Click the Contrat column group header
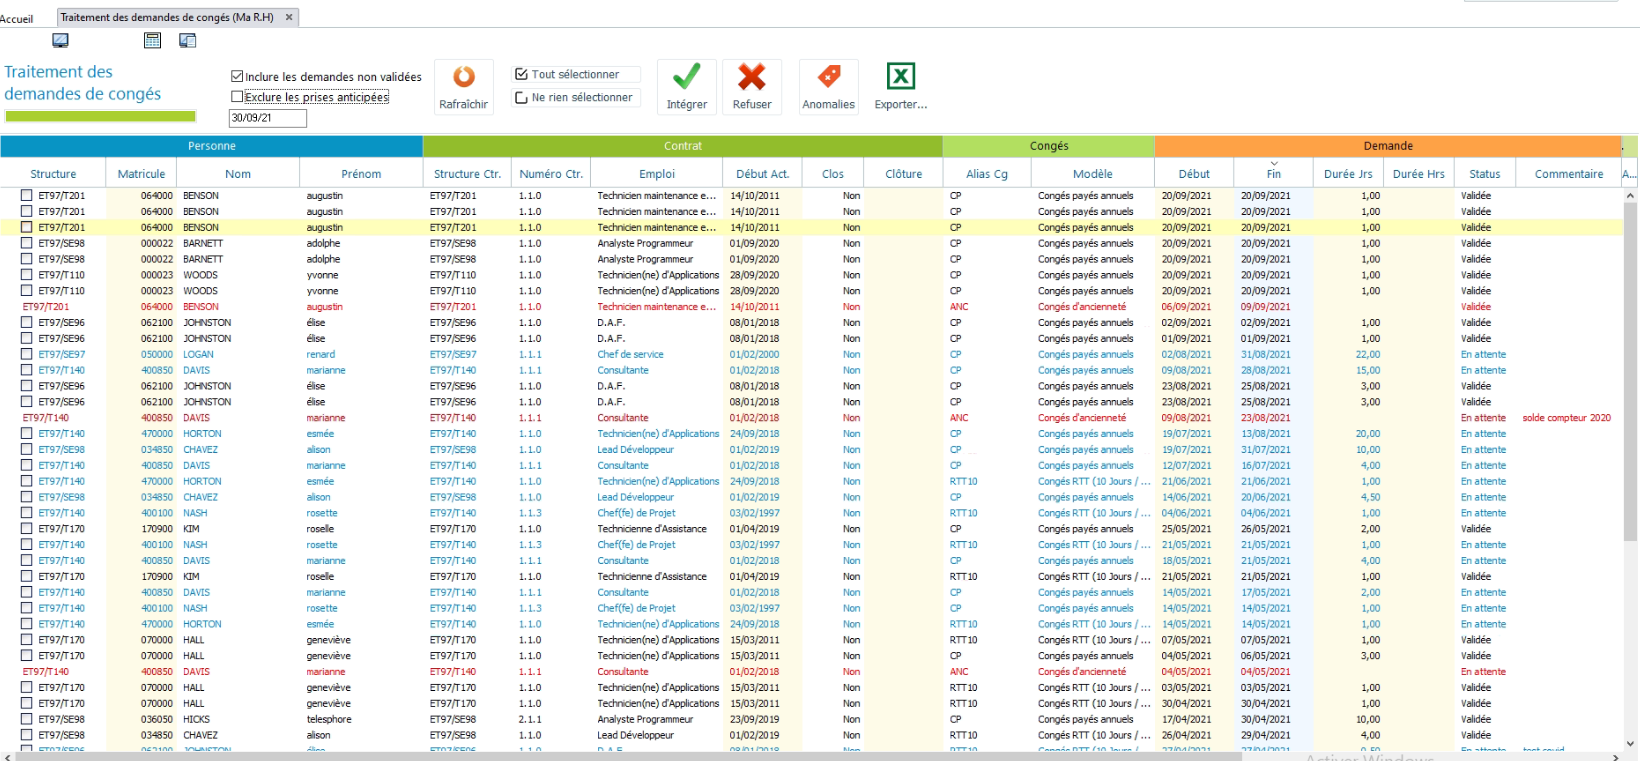This screenshot has height=761, width=1640. tap(683, 146)
